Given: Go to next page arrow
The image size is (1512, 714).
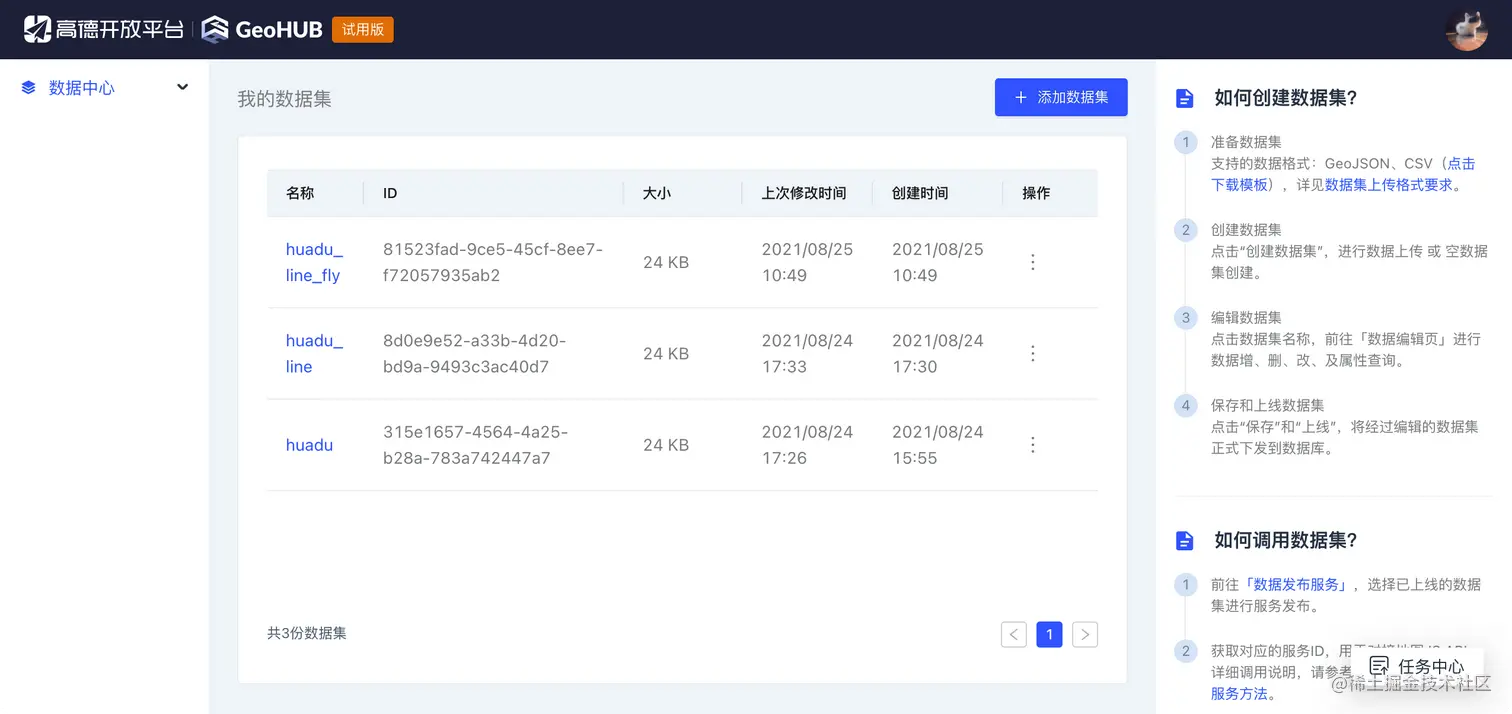Looking at the screenshot, I should 1085,634.
